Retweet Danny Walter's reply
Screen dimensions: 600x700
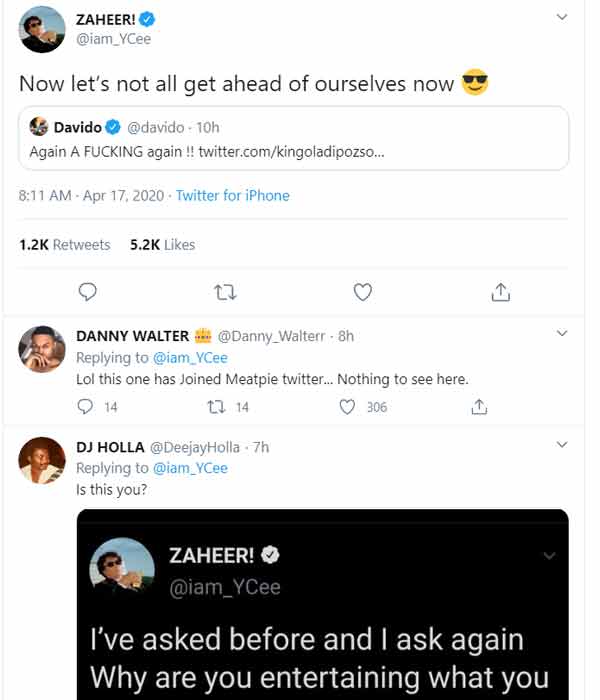(x=216, y=407)
